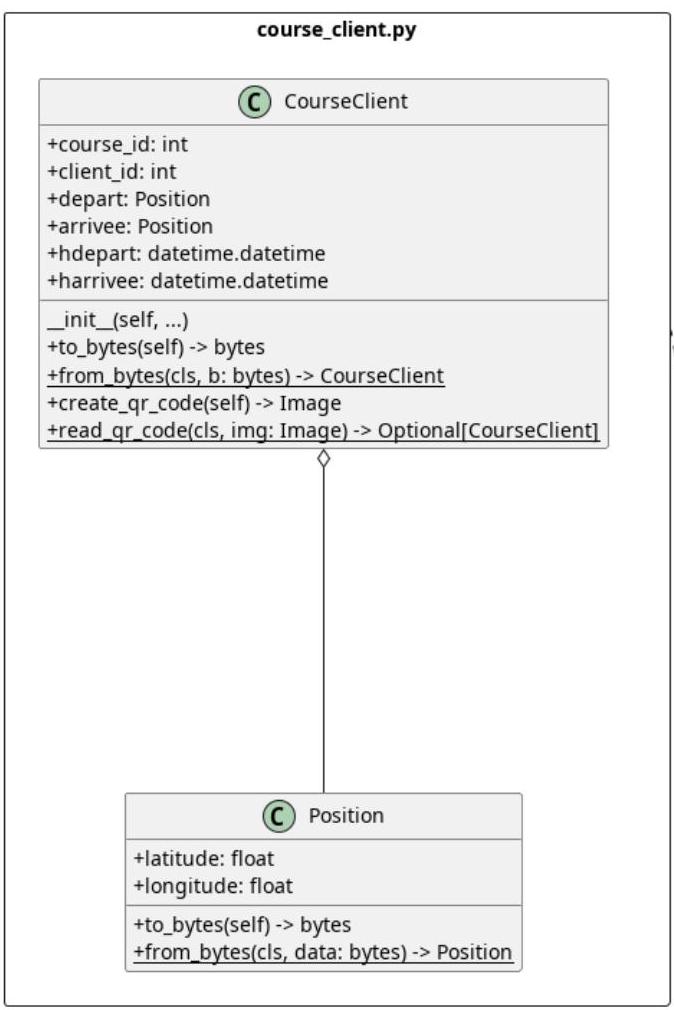Click the +latitude: float attribute
The image size is (674, 1010).
click(x=204, y=859)
